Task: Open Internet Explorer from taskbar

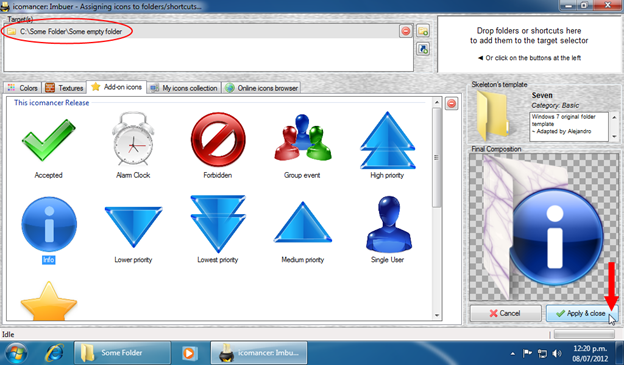Action: click(54, 353)
